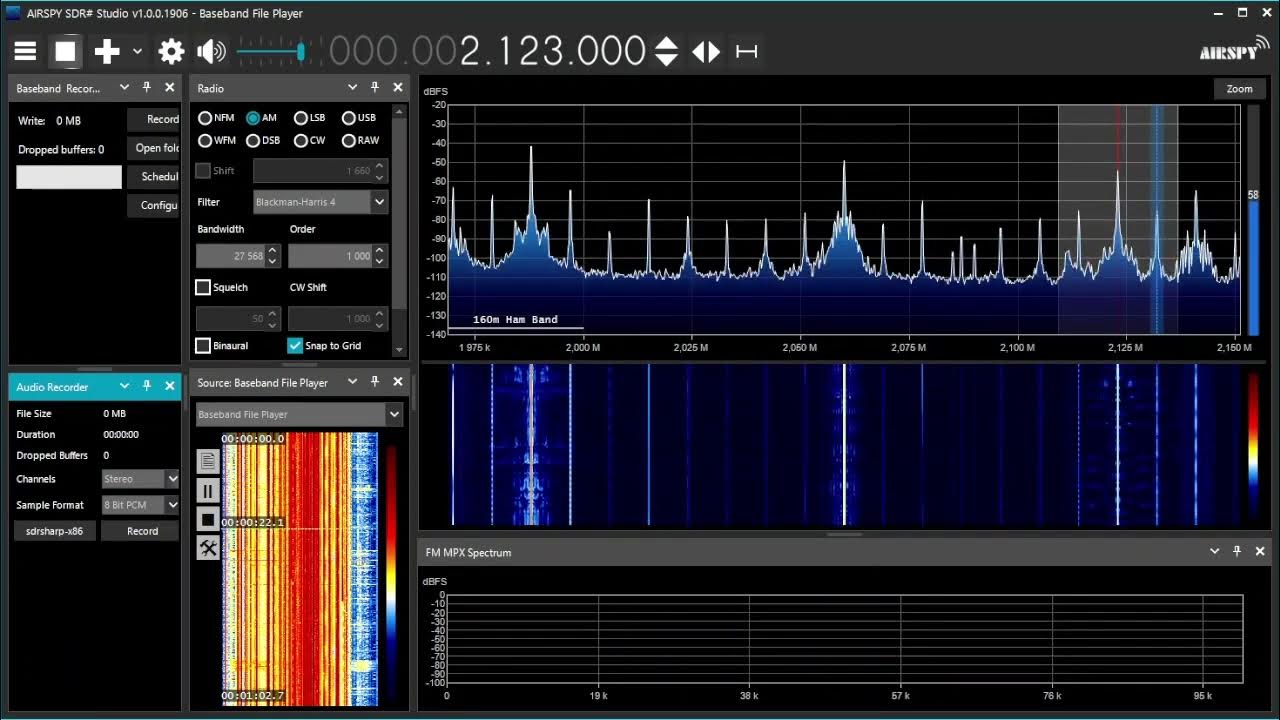Click the Open folder button
Screen dimensions: 1280x720
tap(153, 148)
